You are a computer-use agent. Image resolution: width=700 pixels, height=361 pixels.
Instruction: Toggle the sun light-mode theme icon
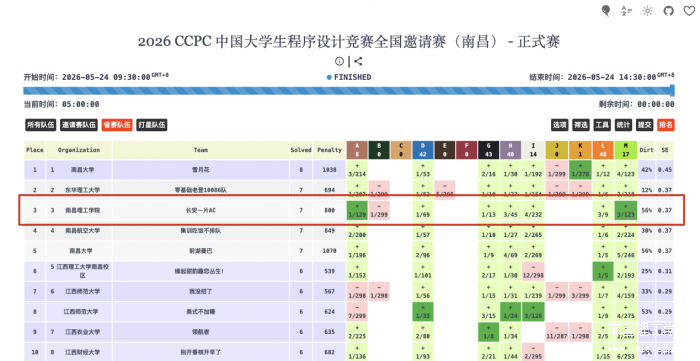647,11
